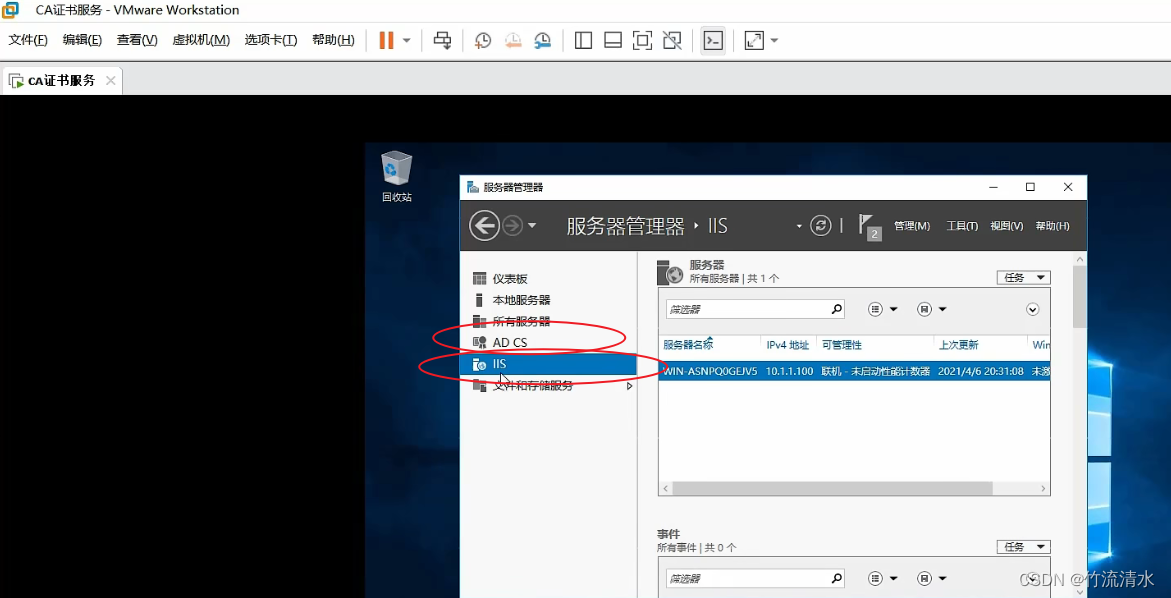Select the WIN-ASNPQ0GEJV5 server row
The height and width of the screenshot is (598, 1171).
pyautogui.click(x=854, y=371)
